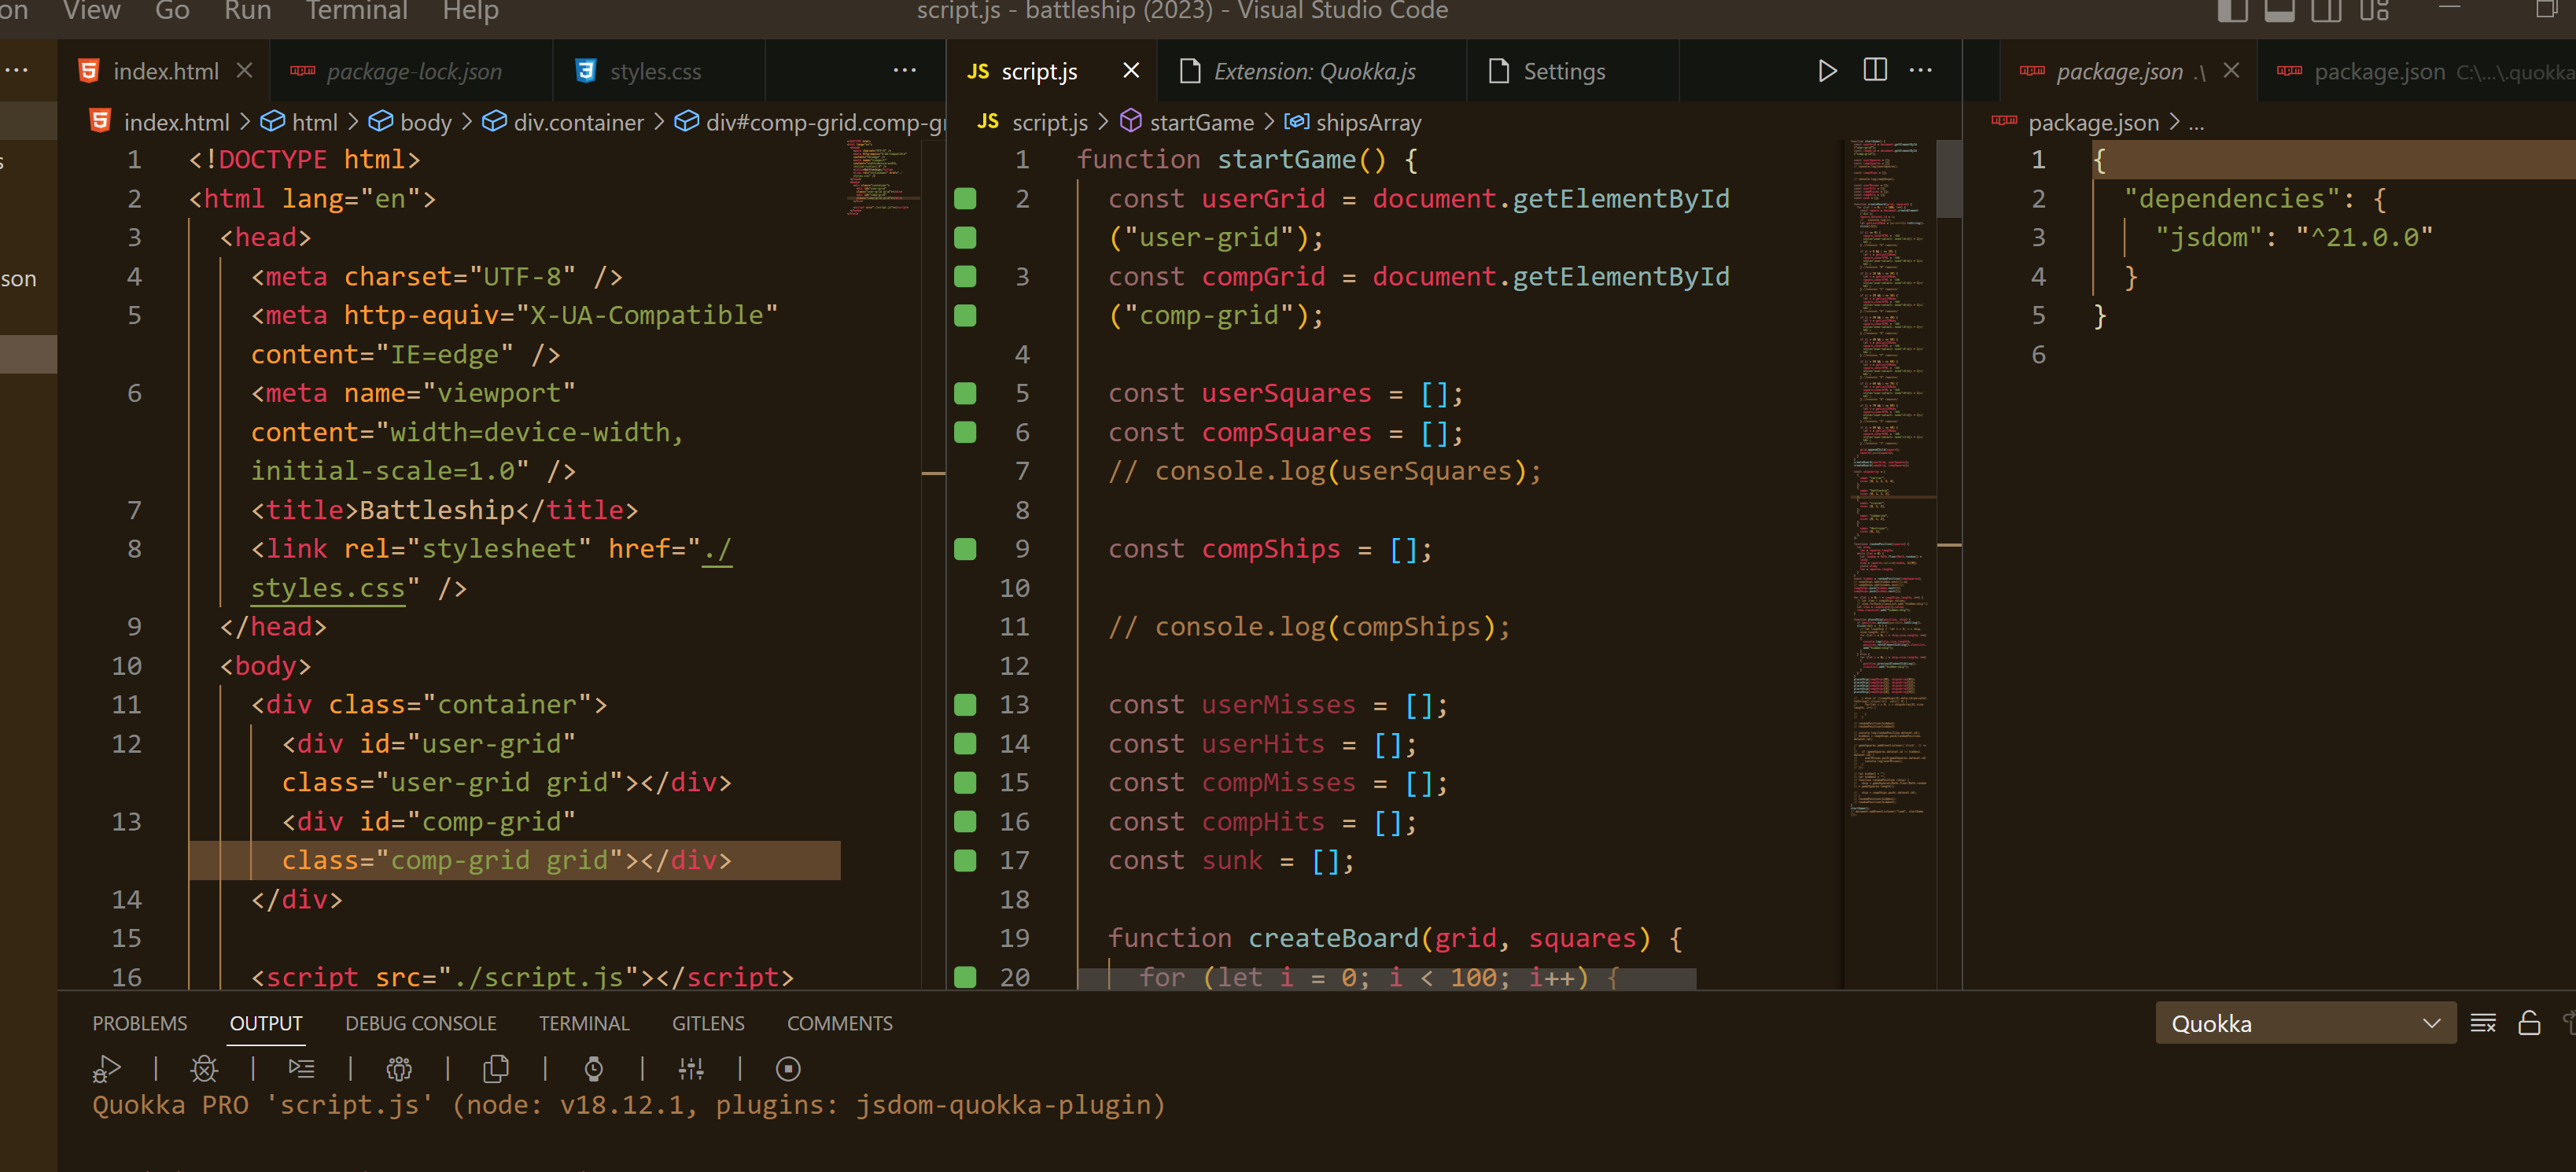Click the green coverage square beside line 9
Screen dimensions: 2576x1172
click(x=964, y=549)
